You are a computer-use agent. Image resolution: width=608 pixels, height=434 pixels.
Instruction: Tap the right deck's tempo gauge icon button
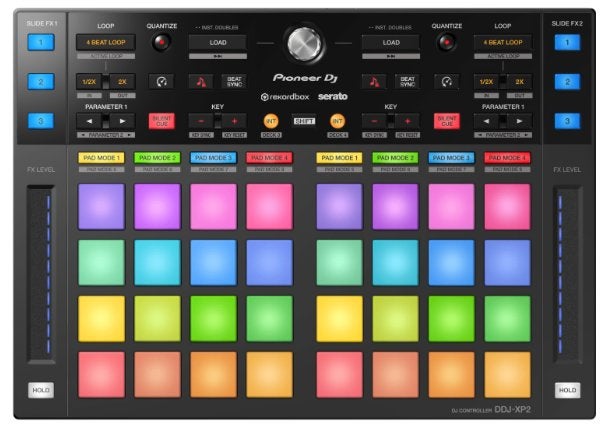click(446, 82)
